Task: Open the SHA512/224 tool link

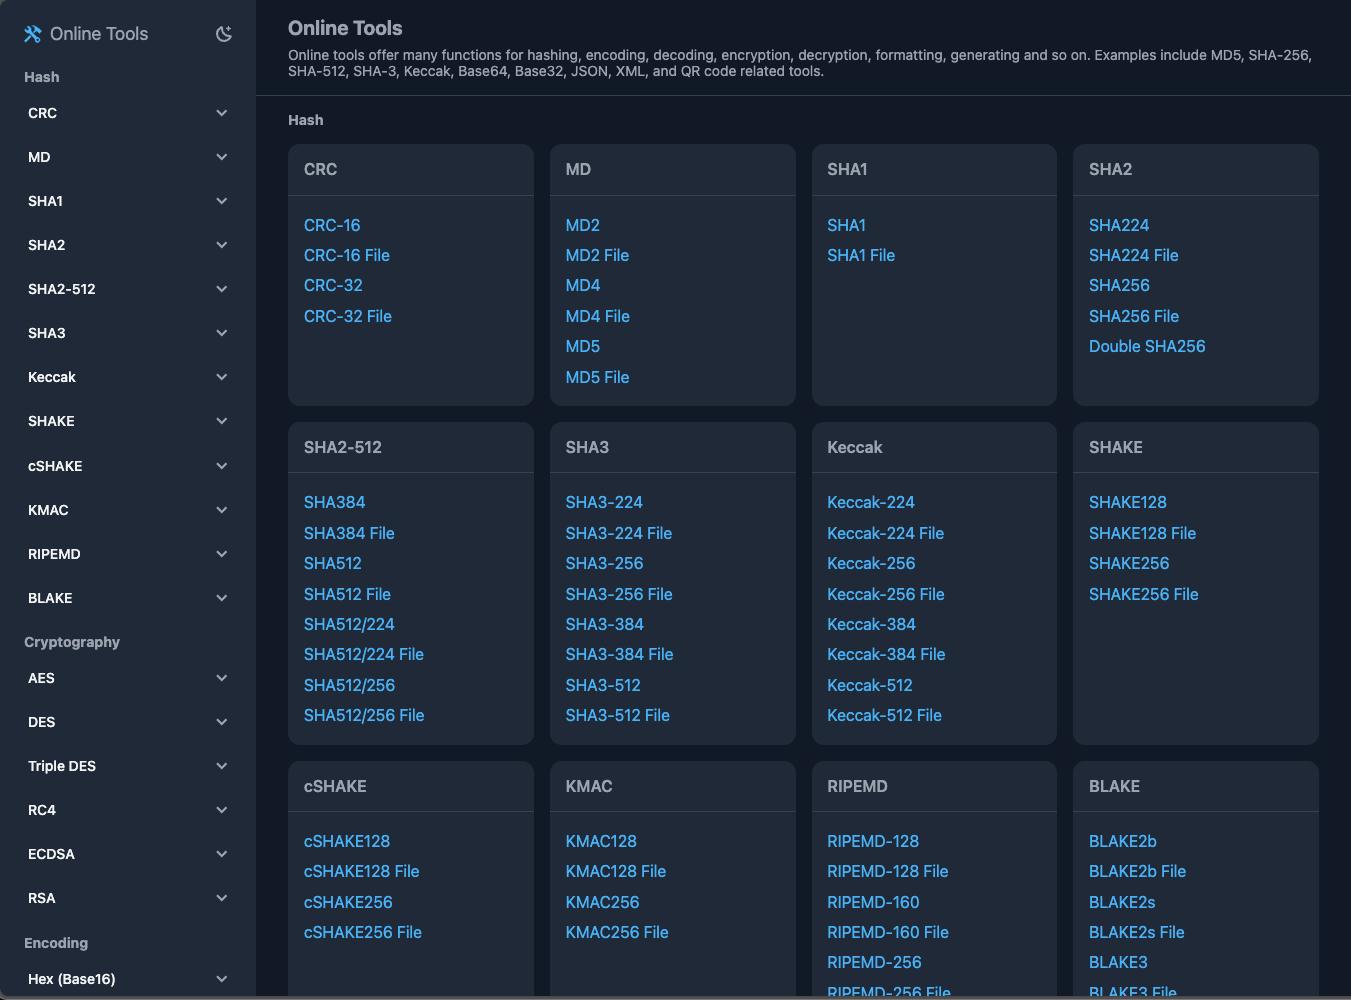Action: click(x=349, y=624)
